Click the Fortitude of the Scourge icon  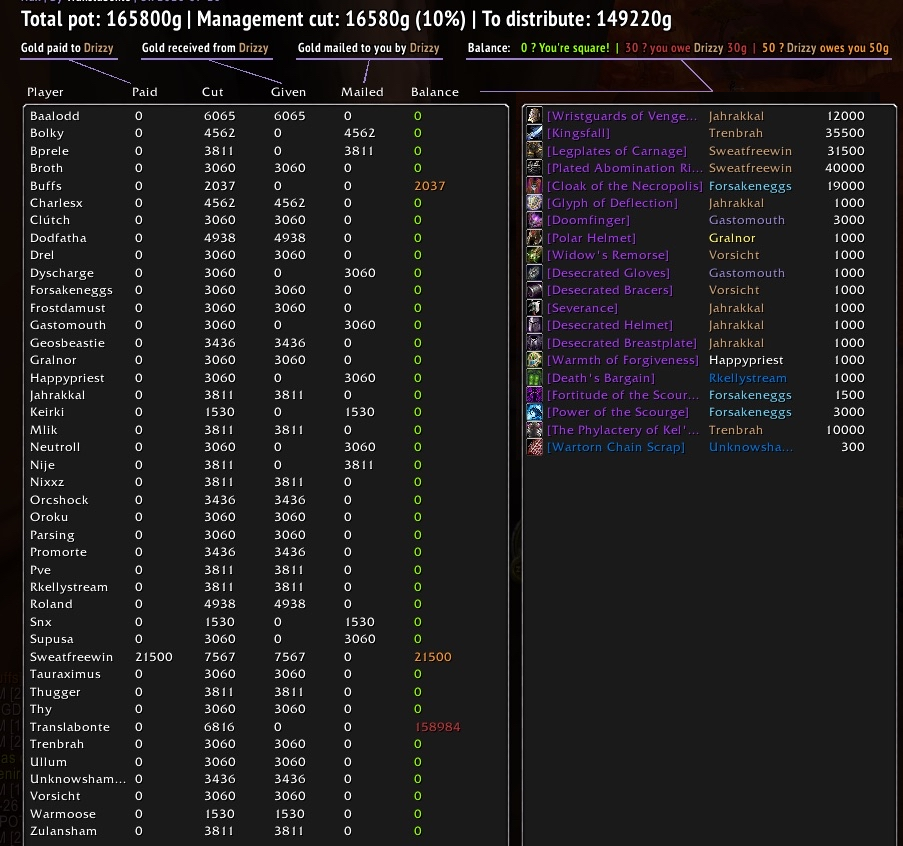(x=534, y=395)
